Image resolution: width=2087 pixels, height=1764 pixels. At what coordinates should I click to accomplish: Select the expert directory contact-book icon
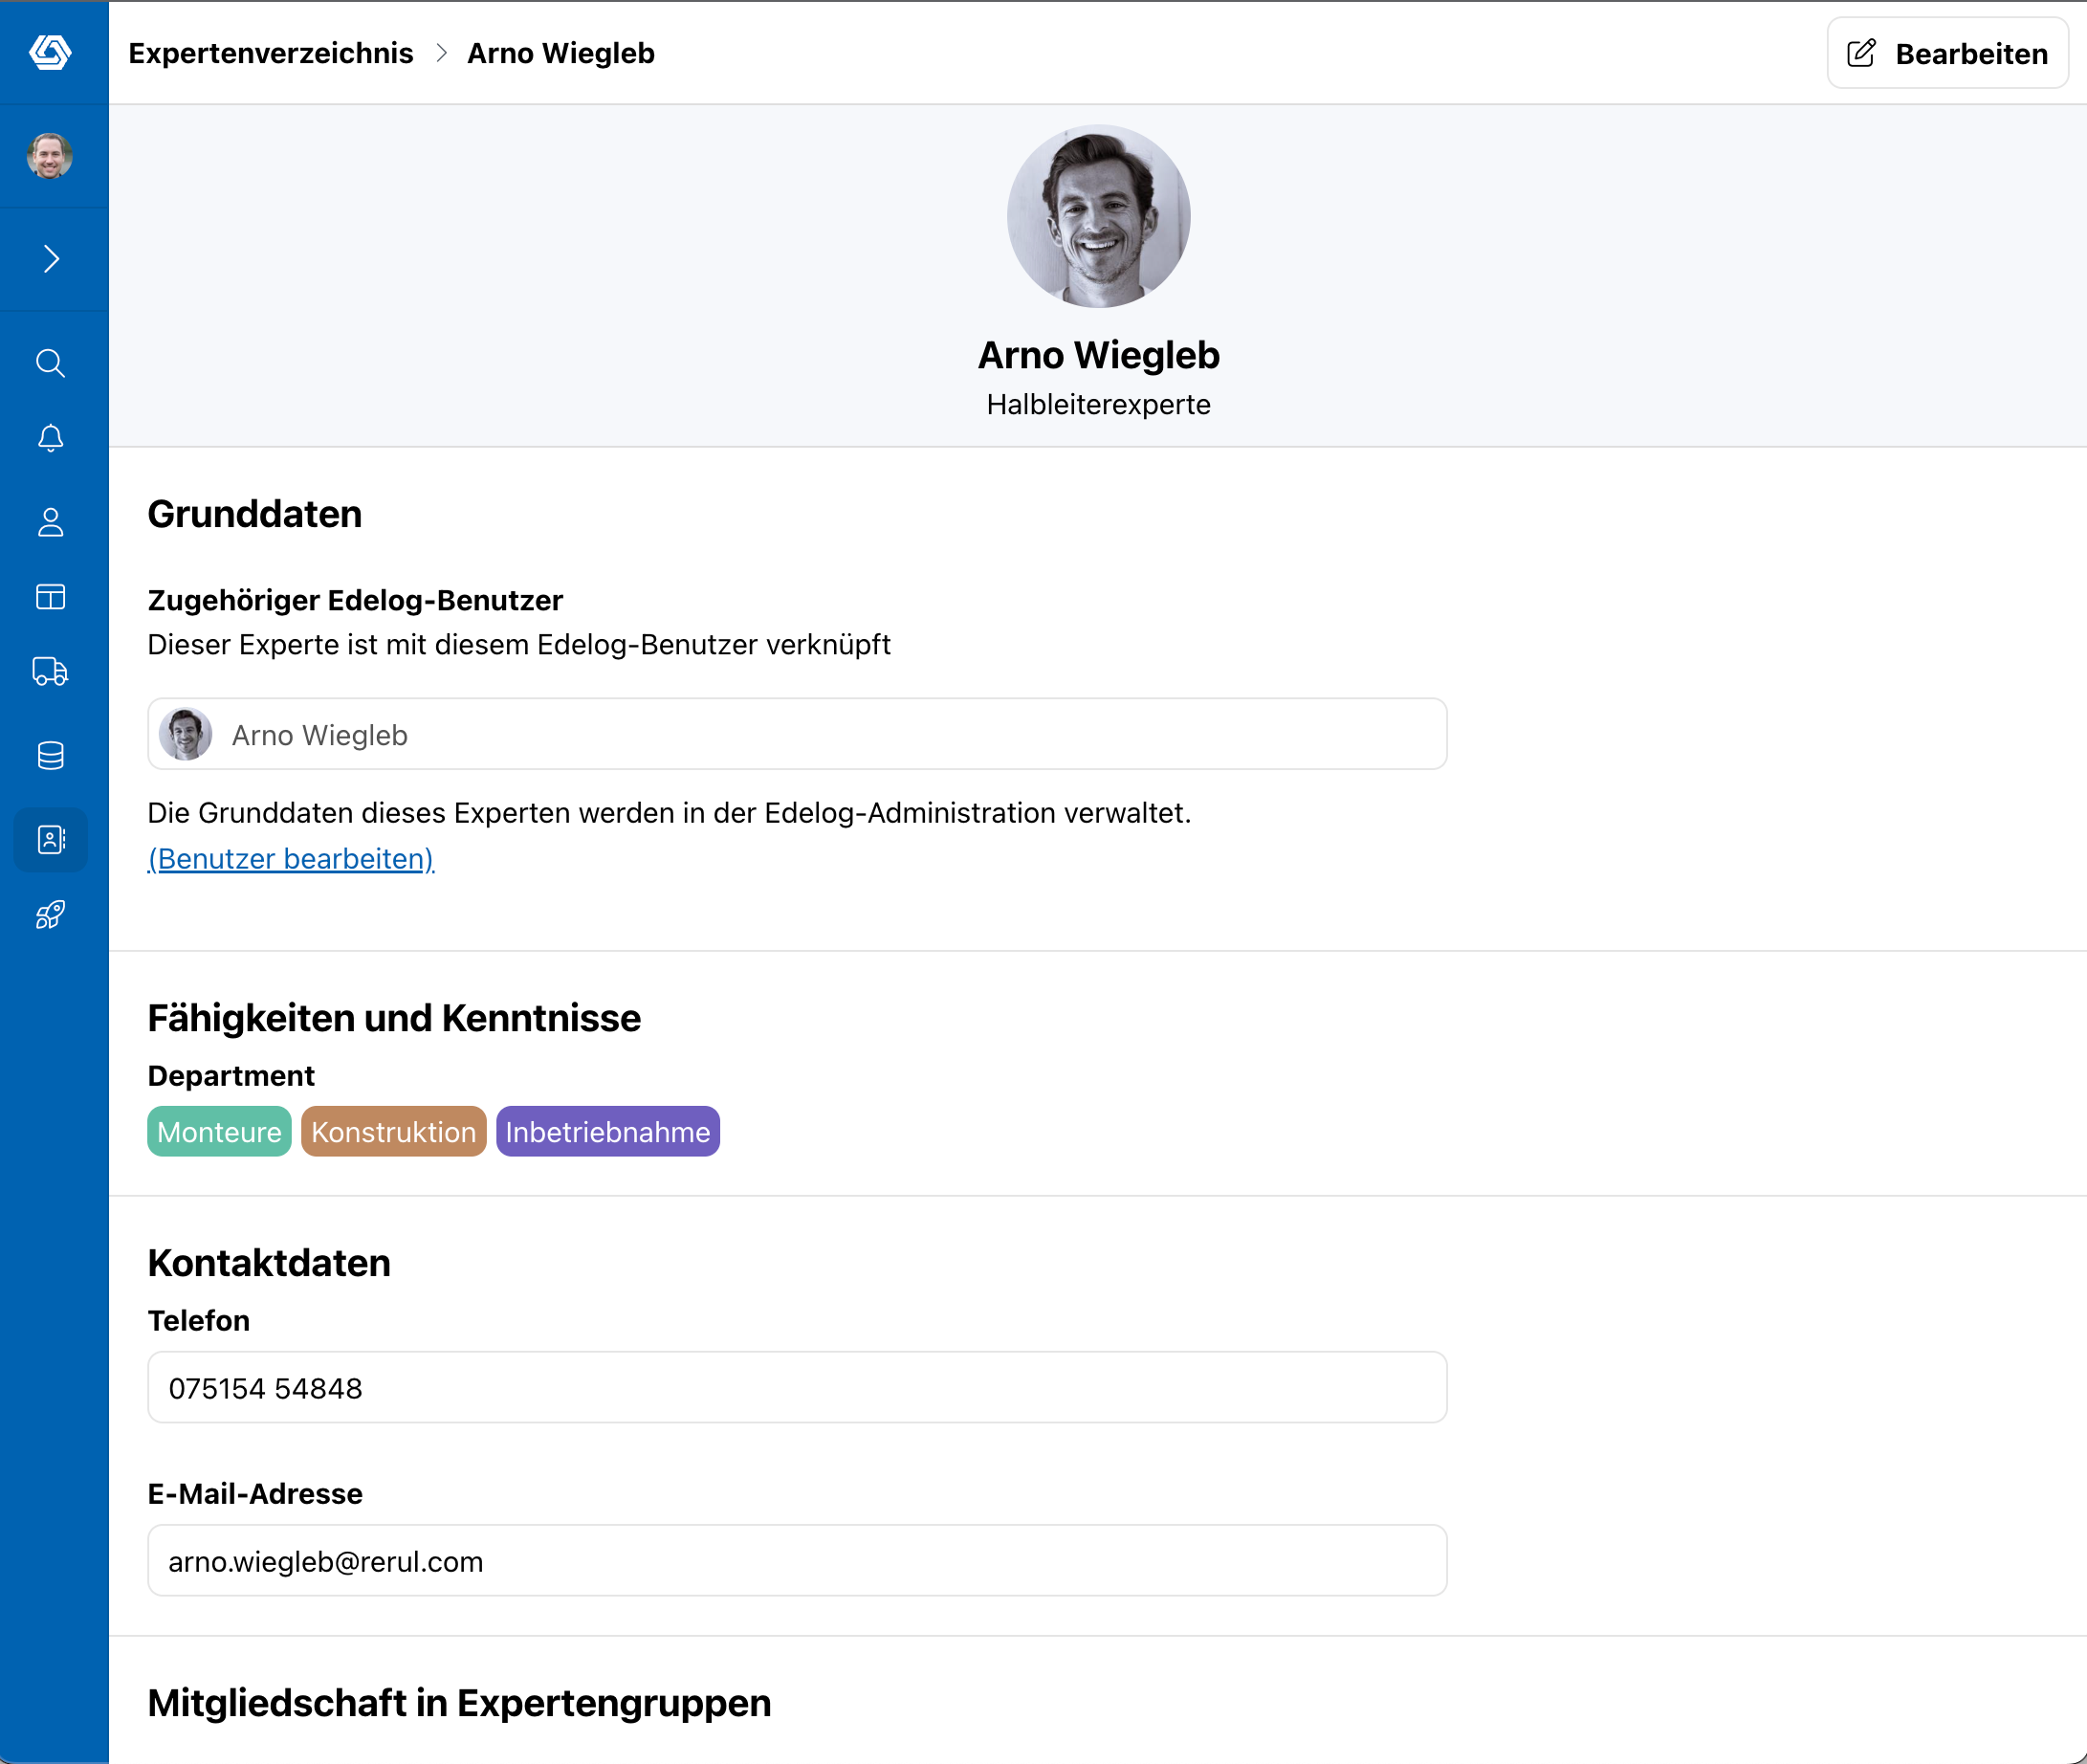pyautogui.click(x=51, y=839)
